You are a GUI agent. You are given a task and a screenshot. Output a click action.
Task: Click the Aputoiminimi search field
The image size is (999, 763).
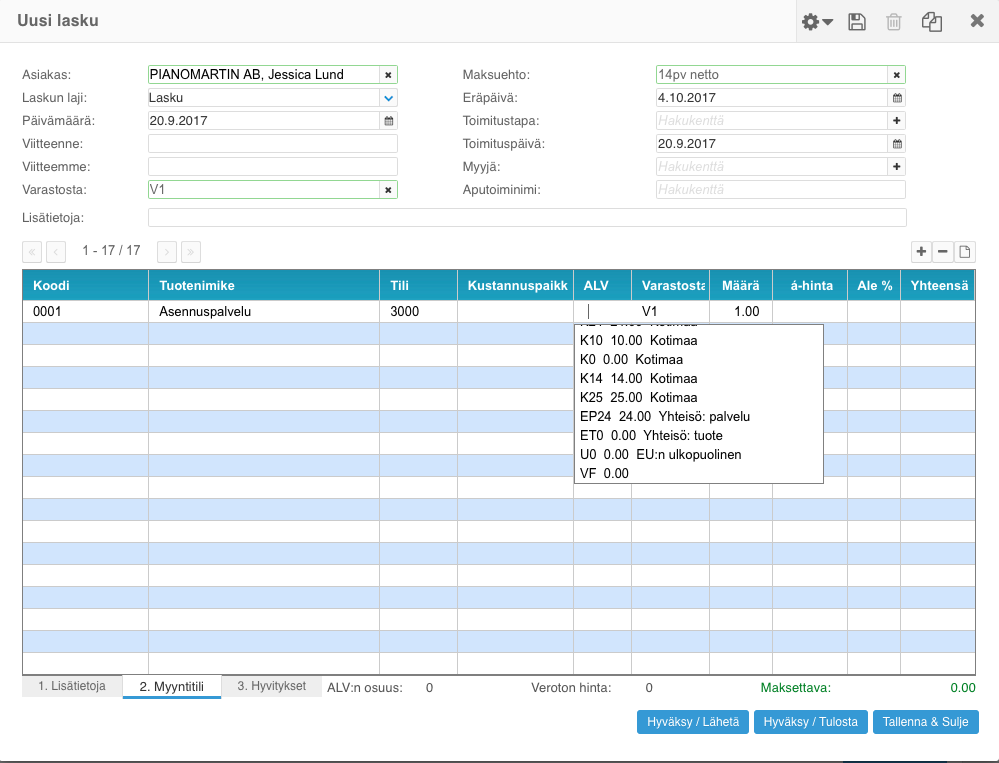[780, 190]
